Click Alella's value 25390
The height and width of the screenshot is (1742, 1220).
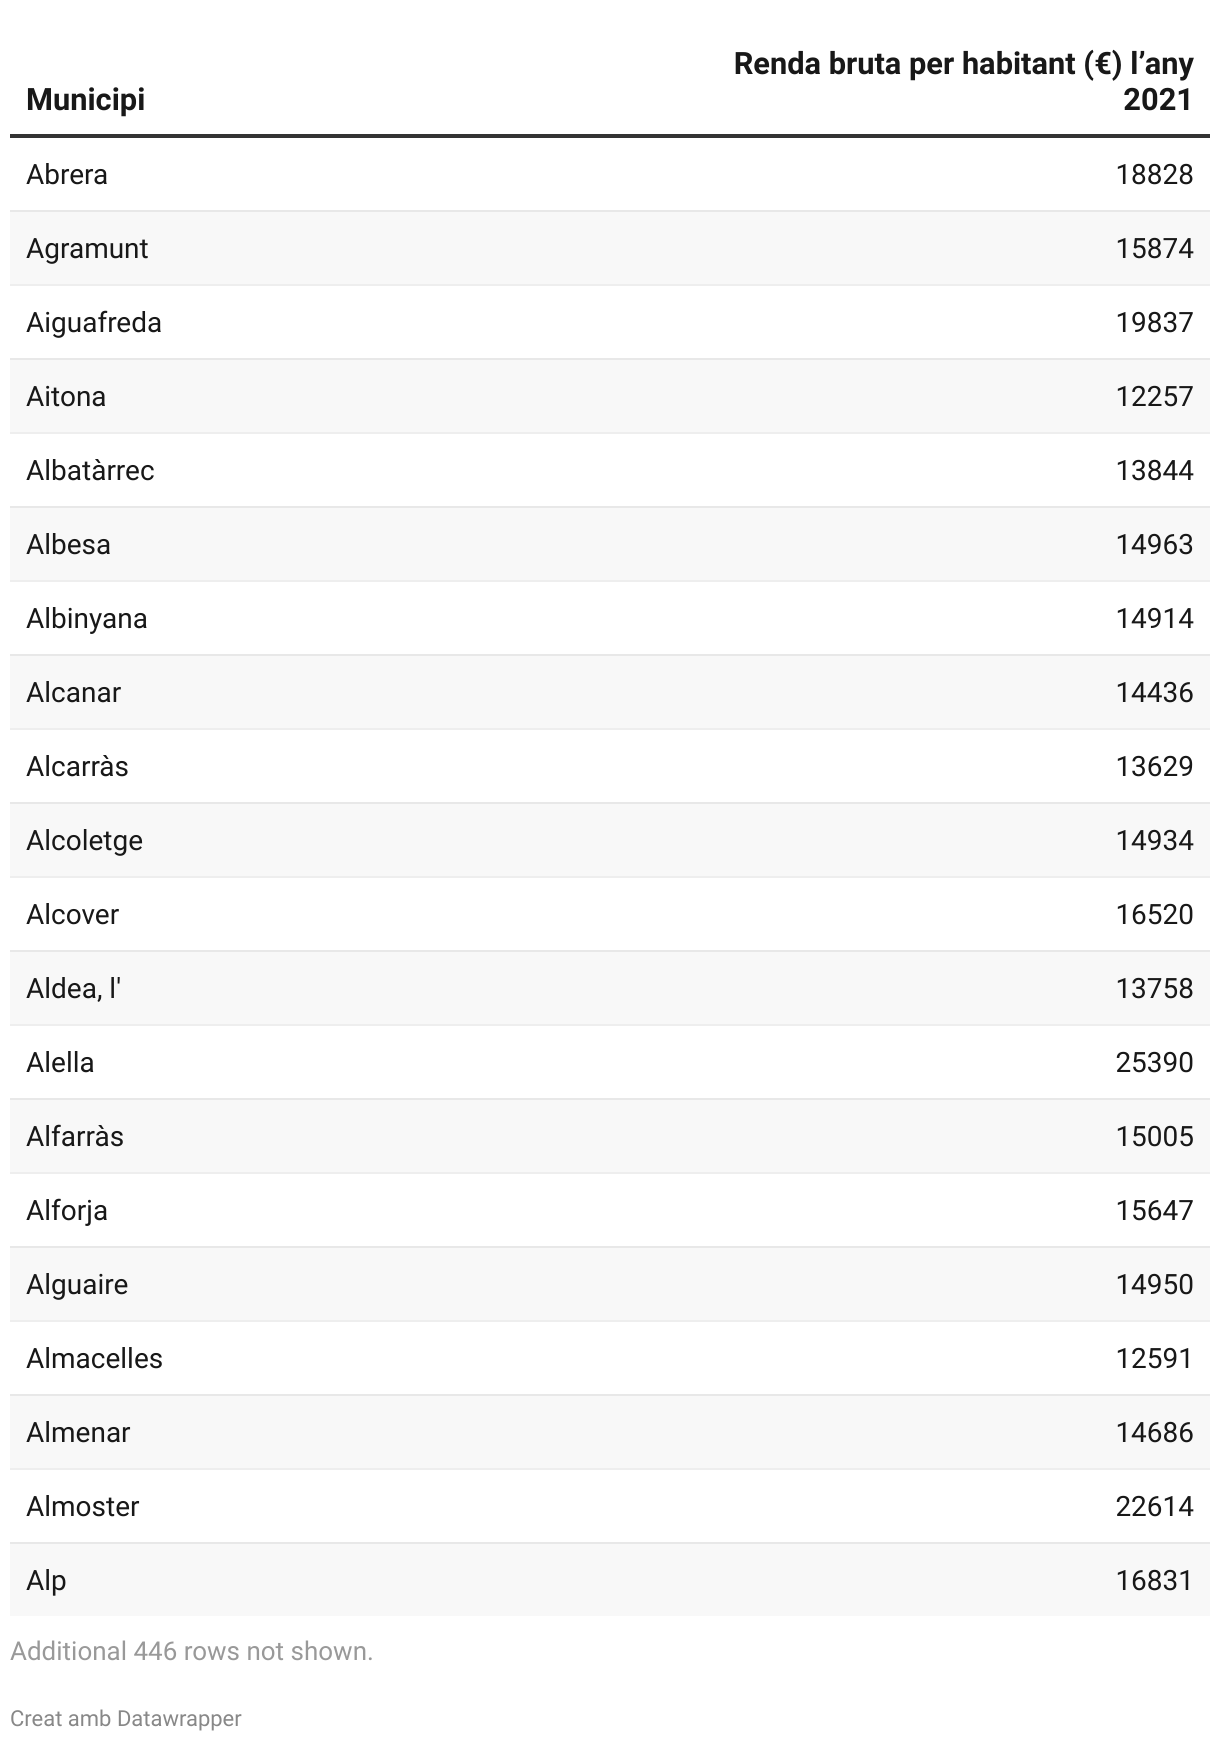[x=1154, y=1062]
